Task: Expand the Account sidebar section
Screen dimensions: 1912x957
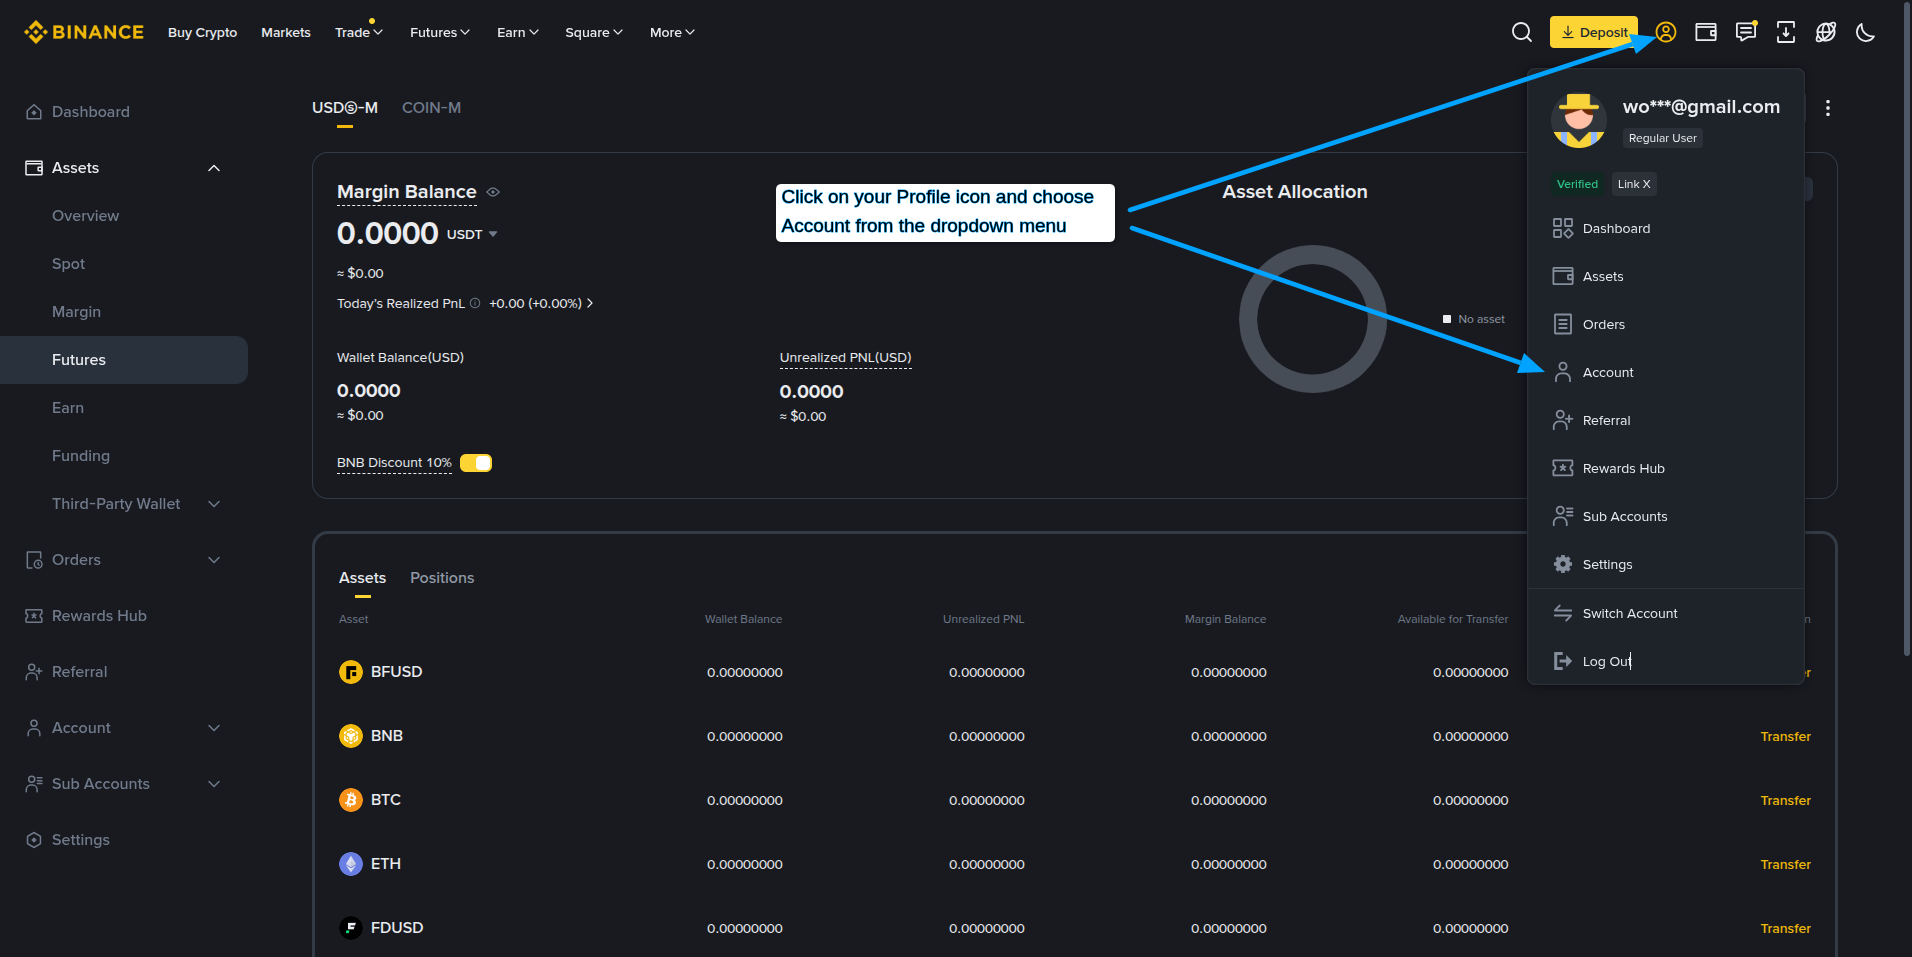Action: pos(214,728)
